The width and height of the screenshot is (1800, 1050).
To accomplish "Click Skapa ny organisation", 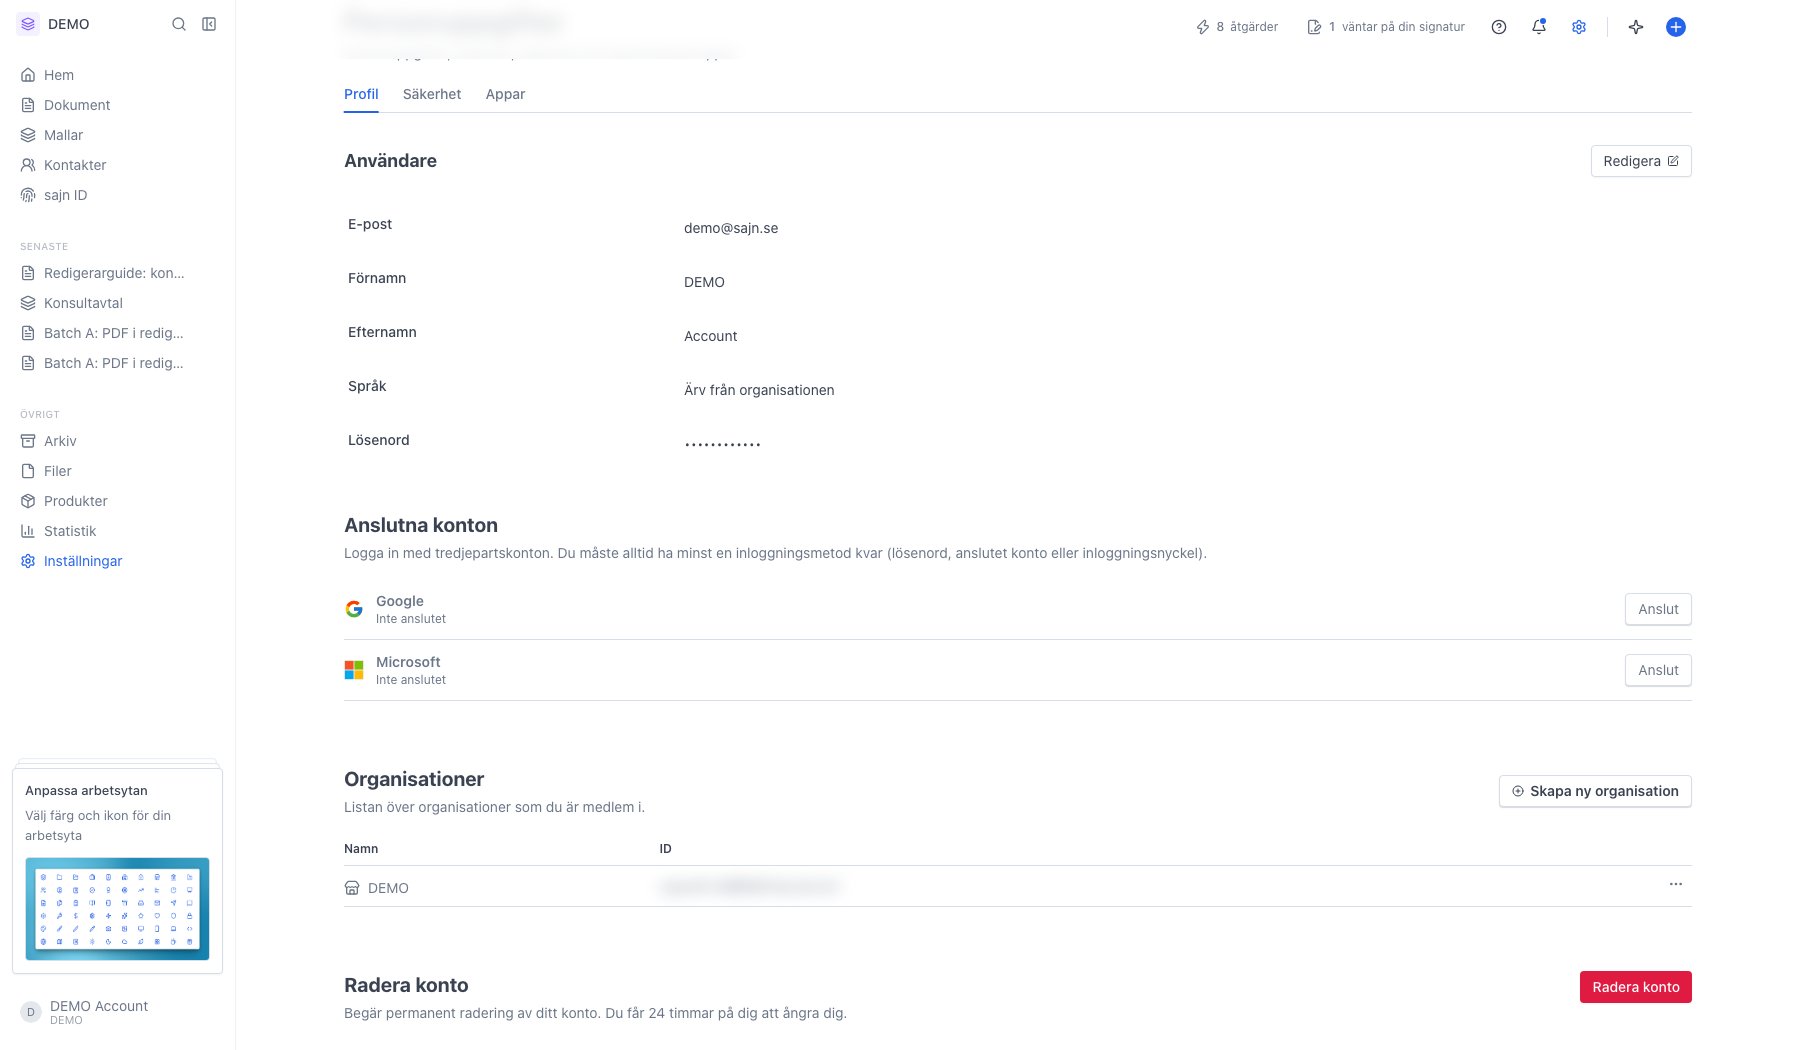I will [1595, 791].
